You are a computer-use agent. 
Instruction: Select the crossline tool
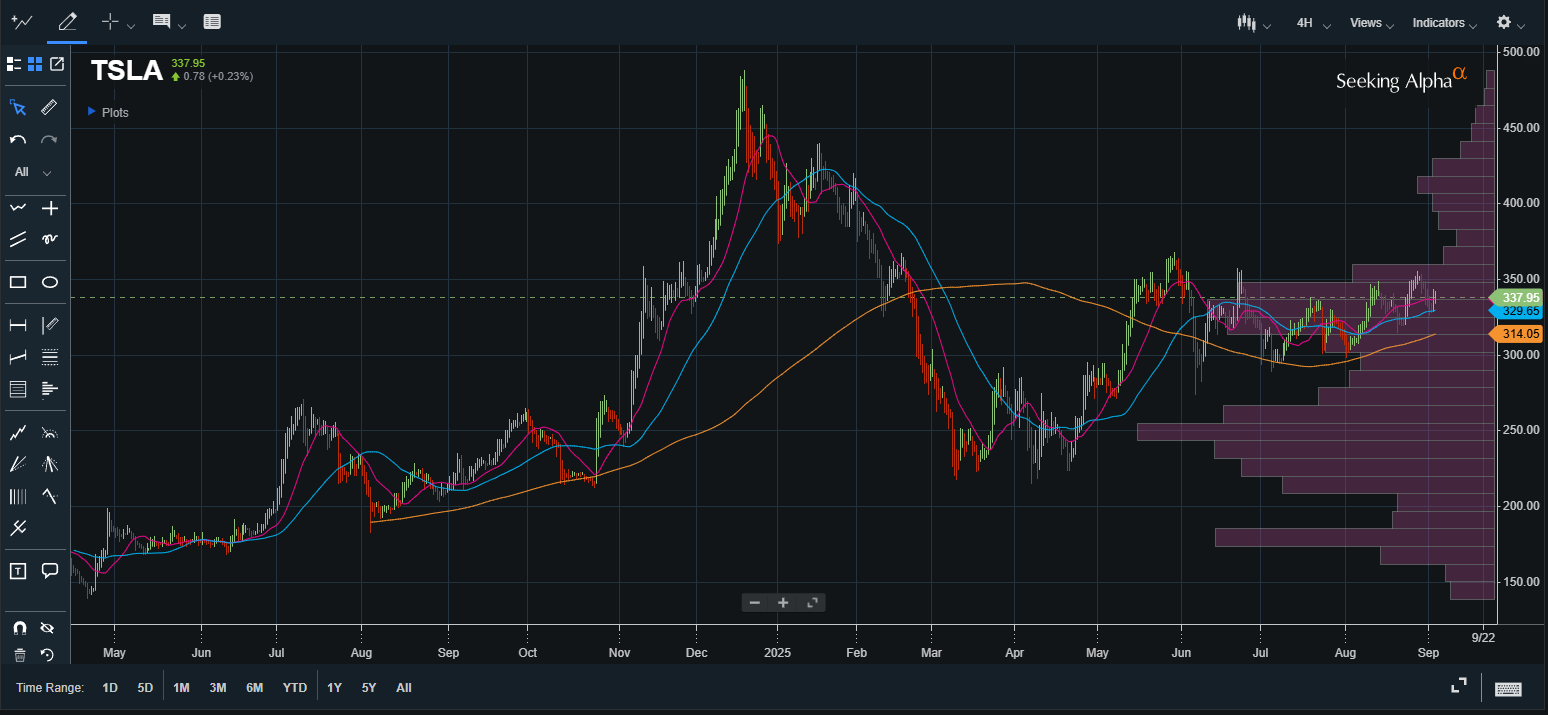click(x=49, y=208)
